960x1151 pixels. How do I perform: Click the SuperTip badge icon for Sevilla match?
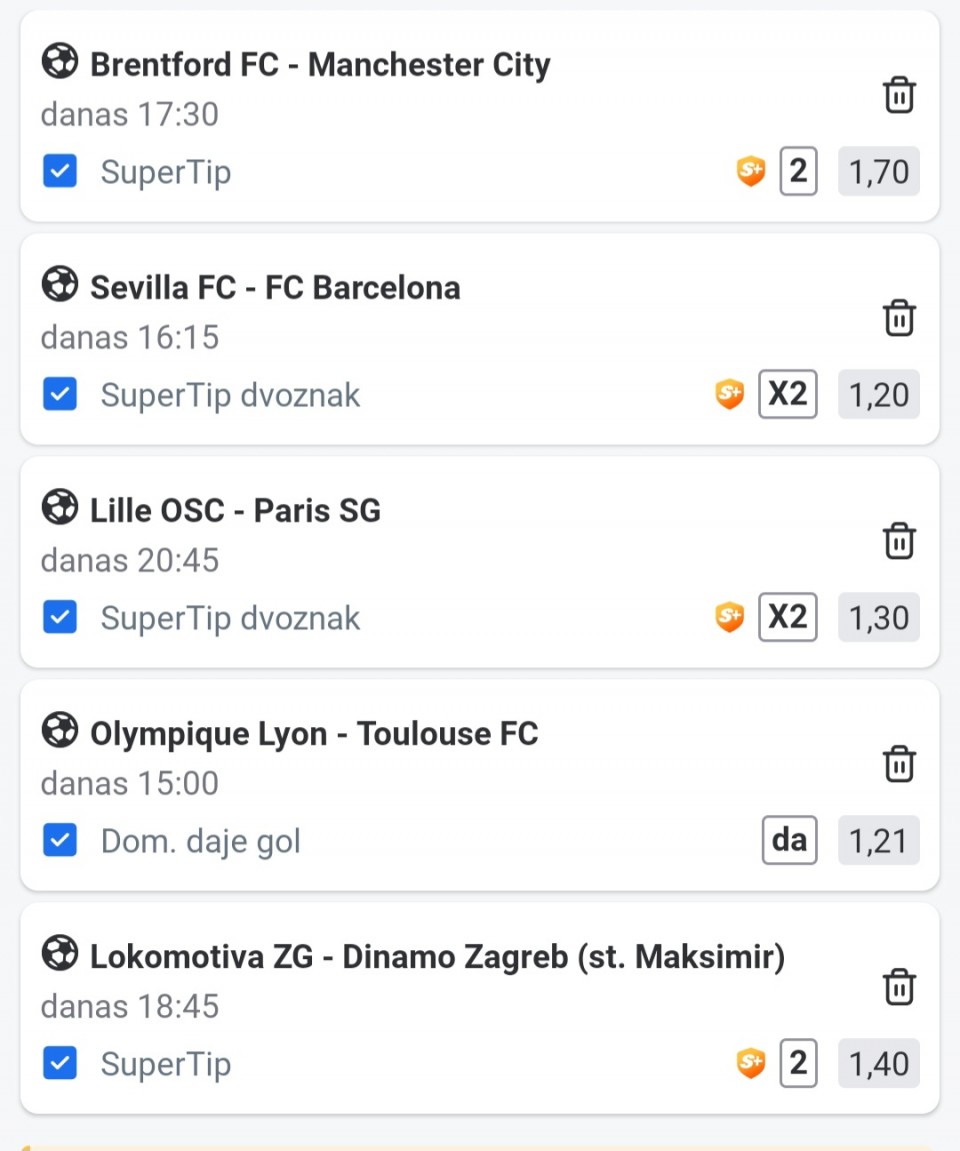(x=730, y=395)
